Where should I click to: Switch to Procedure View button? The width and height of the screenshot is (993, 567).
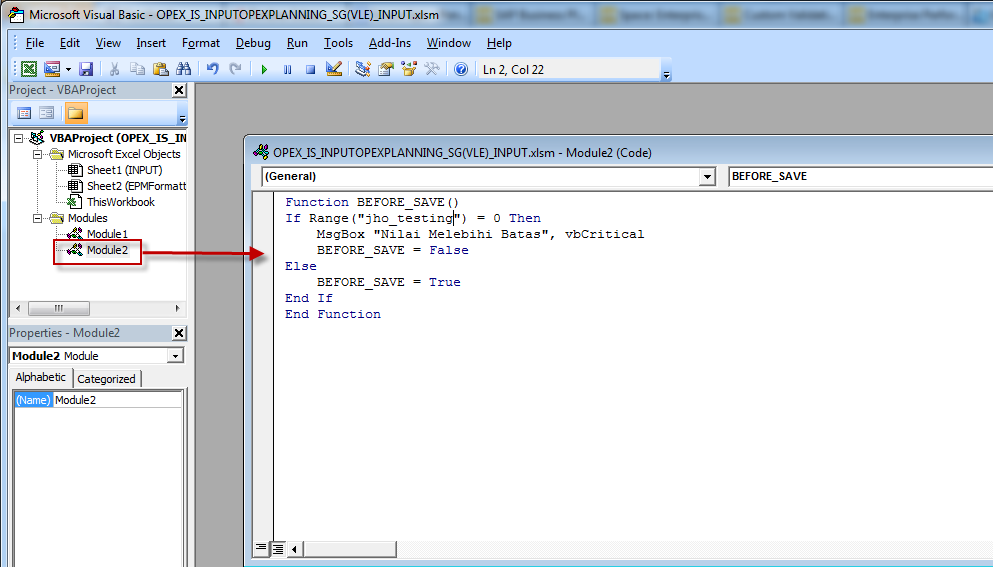[x=261, y=548]
